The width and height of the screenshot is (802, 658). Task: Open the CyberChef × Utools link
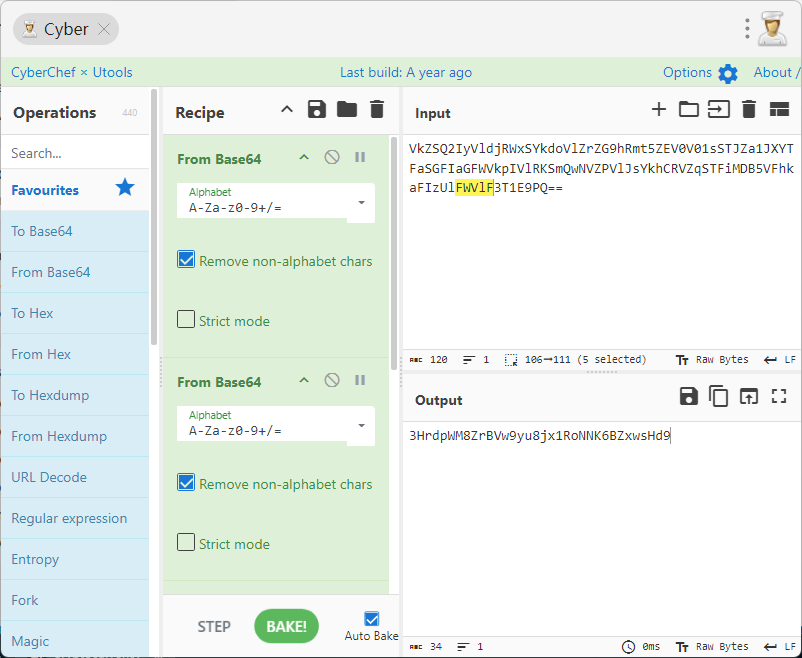[72, 73]
